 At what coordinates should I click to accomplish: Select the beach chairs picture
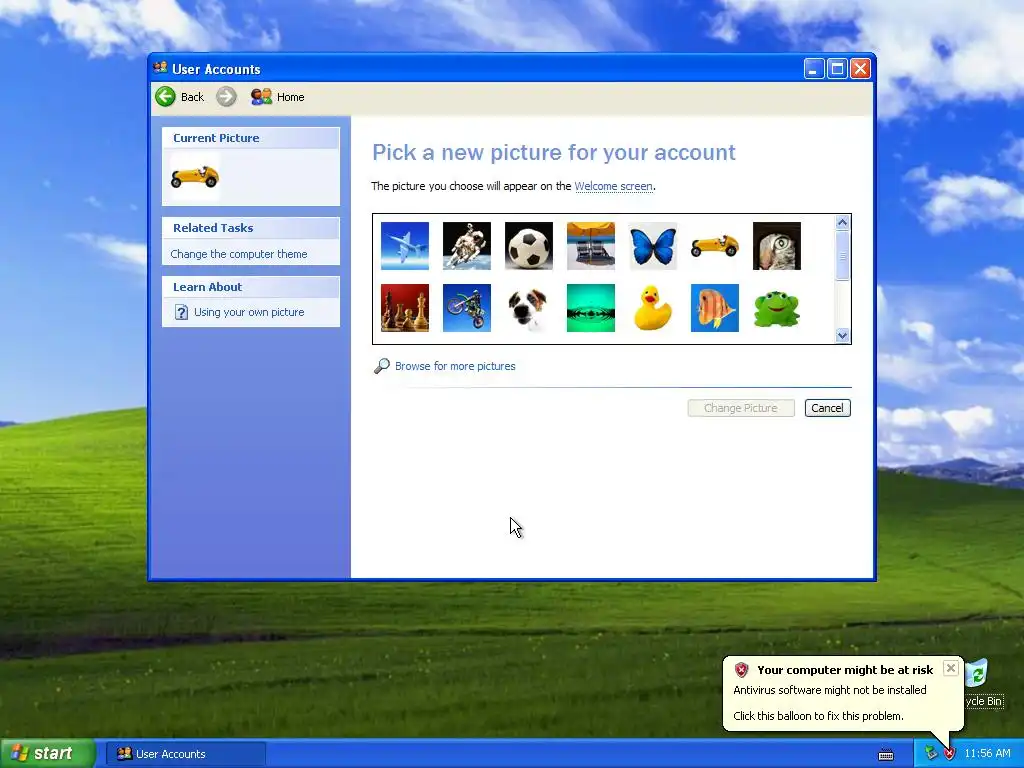coord(591,246)
